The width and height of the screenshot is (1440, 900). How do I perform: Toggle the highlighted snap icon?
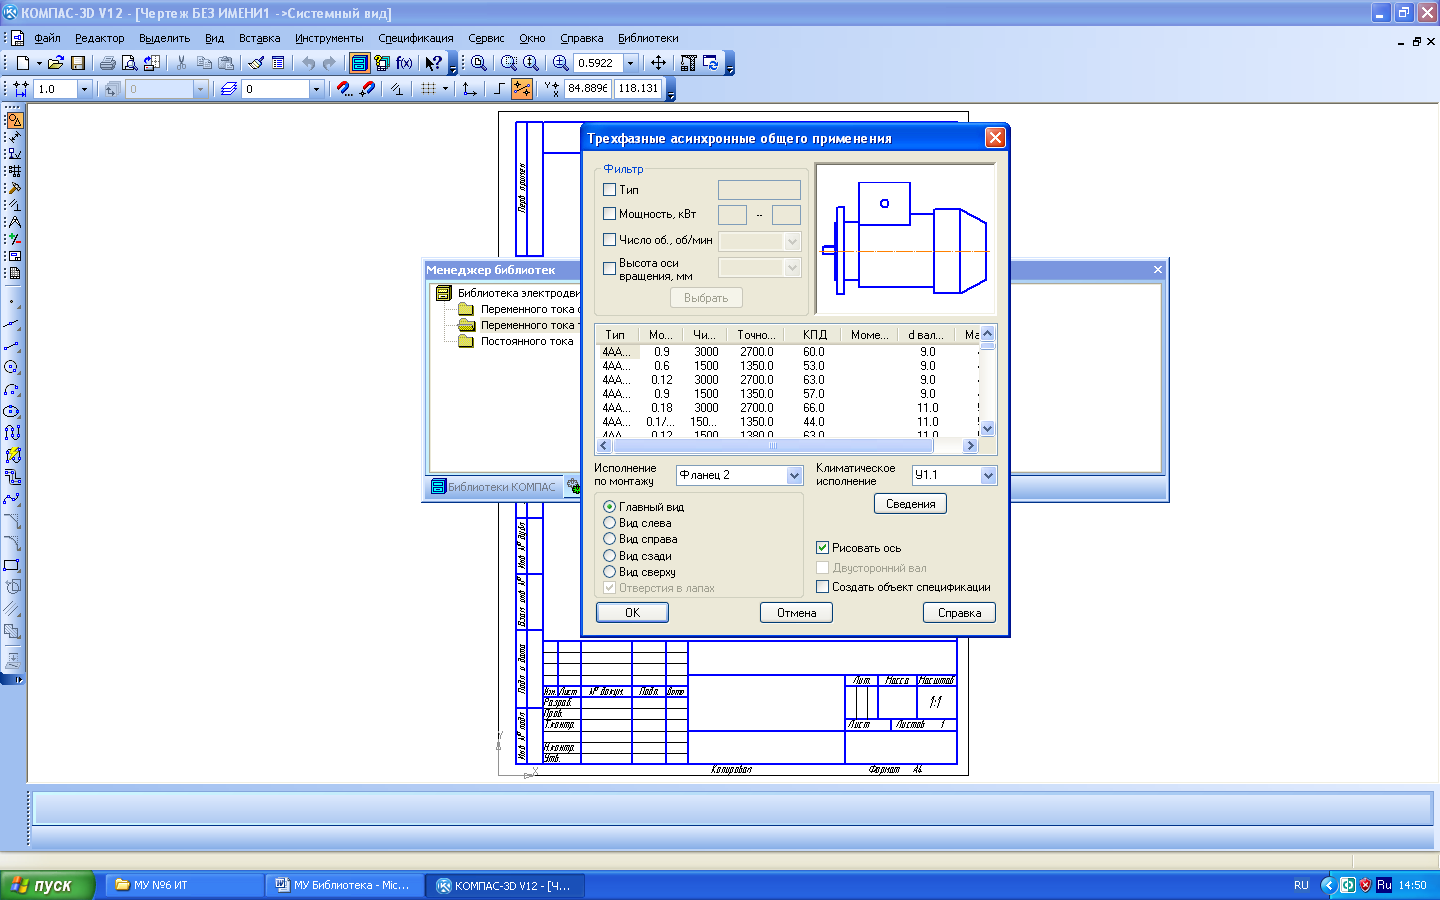tap(522, 89)
